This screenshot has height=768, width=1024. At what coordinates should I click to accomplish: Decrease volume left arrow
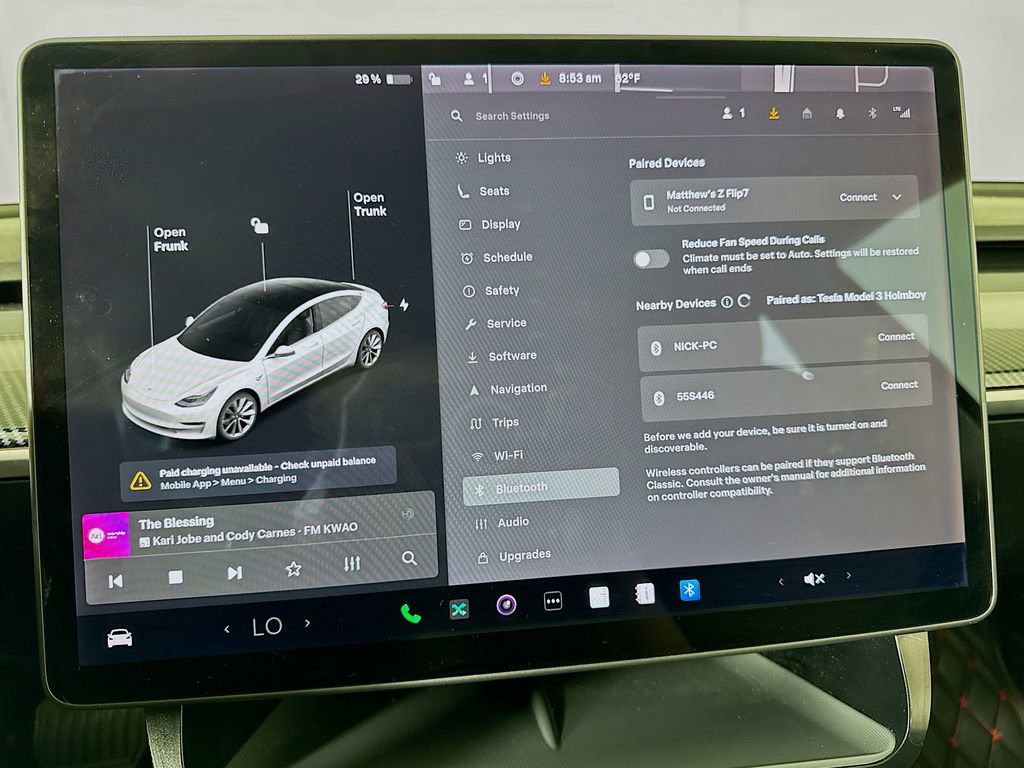(781, 581)
